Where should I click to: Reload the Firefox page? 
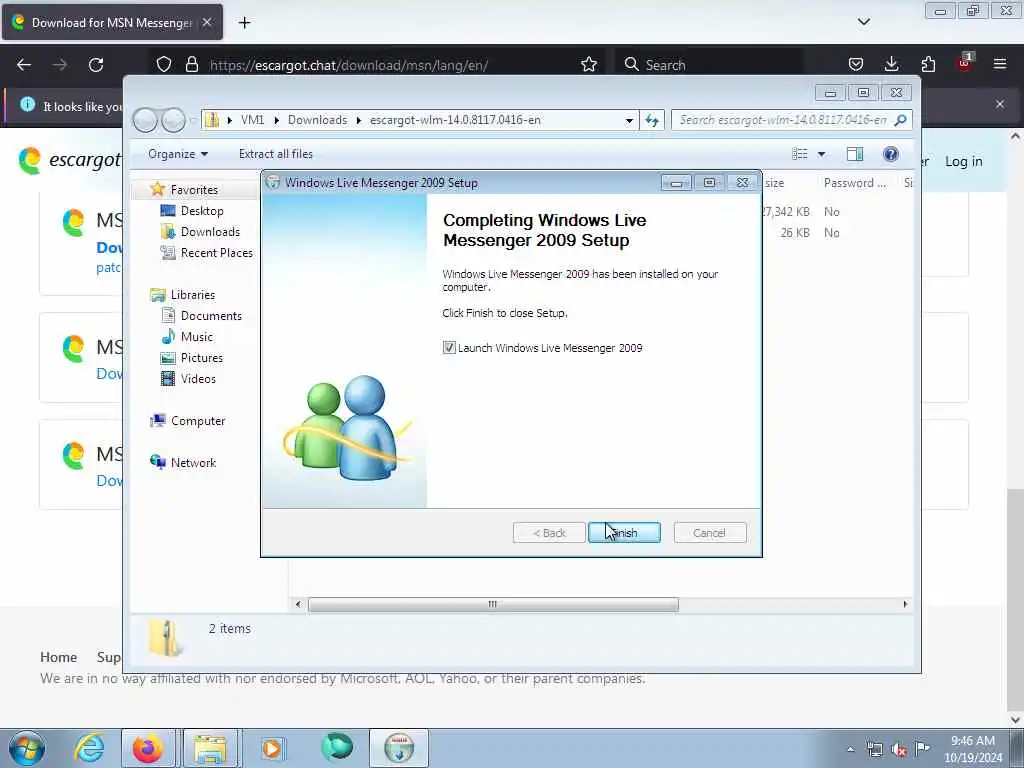pyautogui.click(x=96, y=65)
